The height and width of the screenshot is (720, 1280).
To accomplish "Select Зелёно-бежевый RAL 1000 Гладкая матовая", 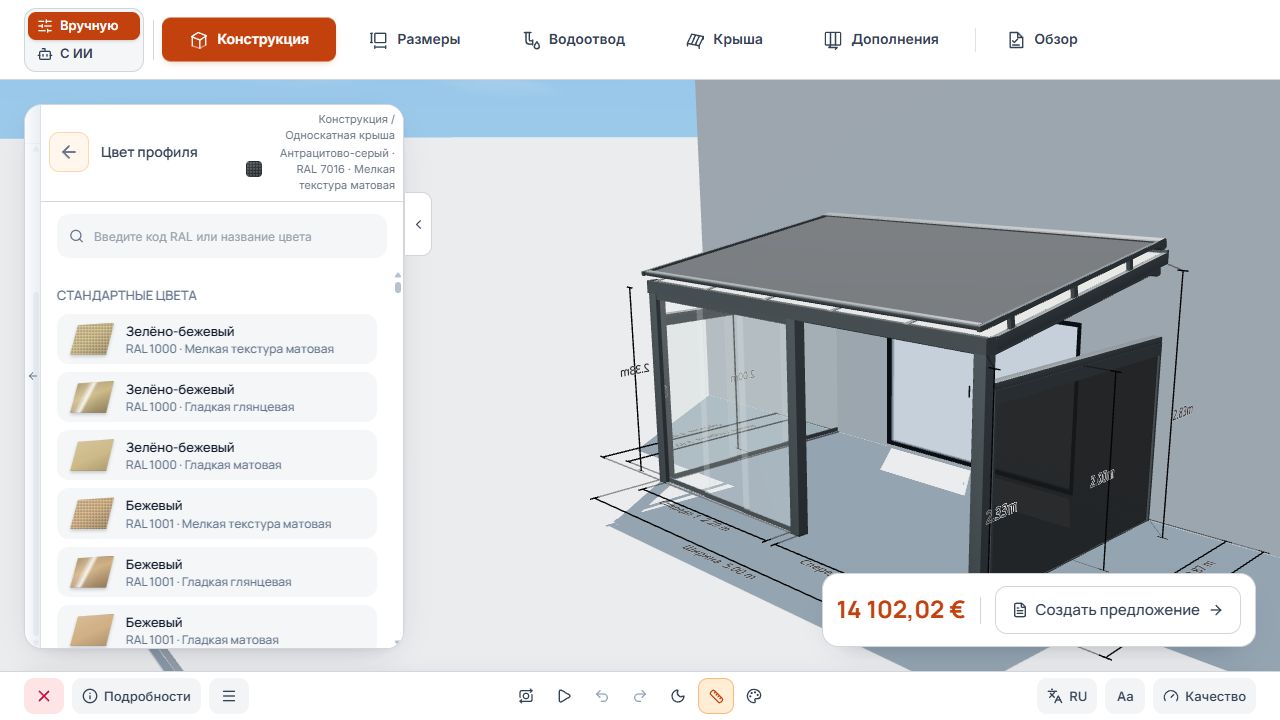I will click(217, 455).
